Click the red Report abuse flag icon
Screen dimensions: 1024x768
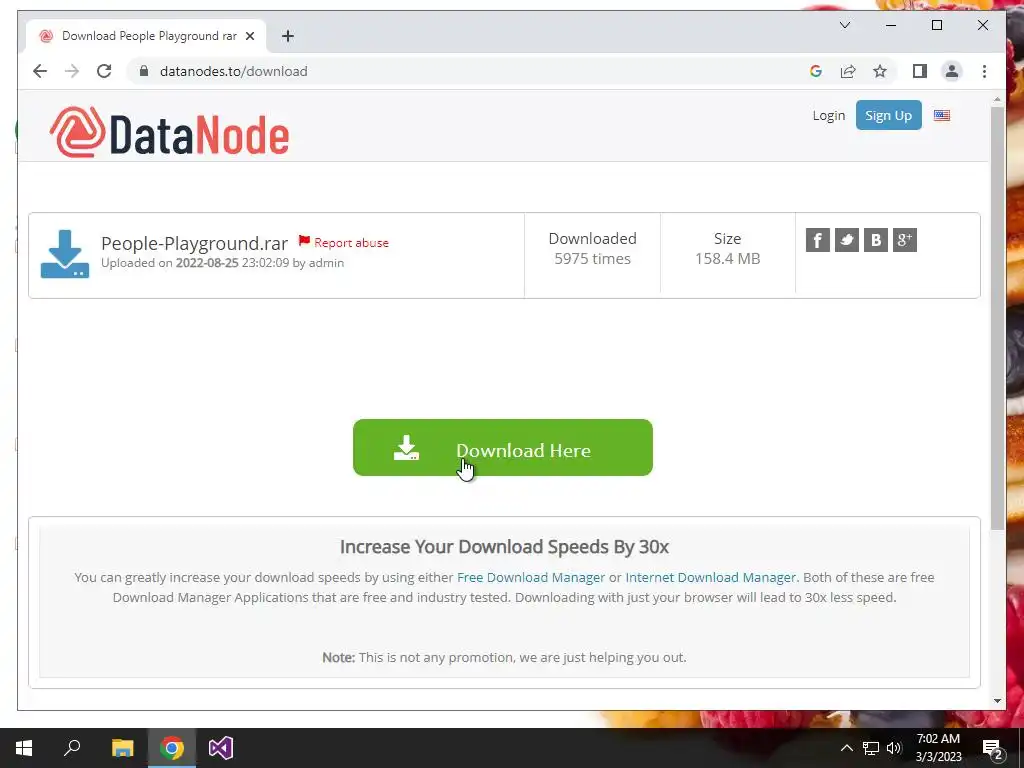(x=304, y=241)
